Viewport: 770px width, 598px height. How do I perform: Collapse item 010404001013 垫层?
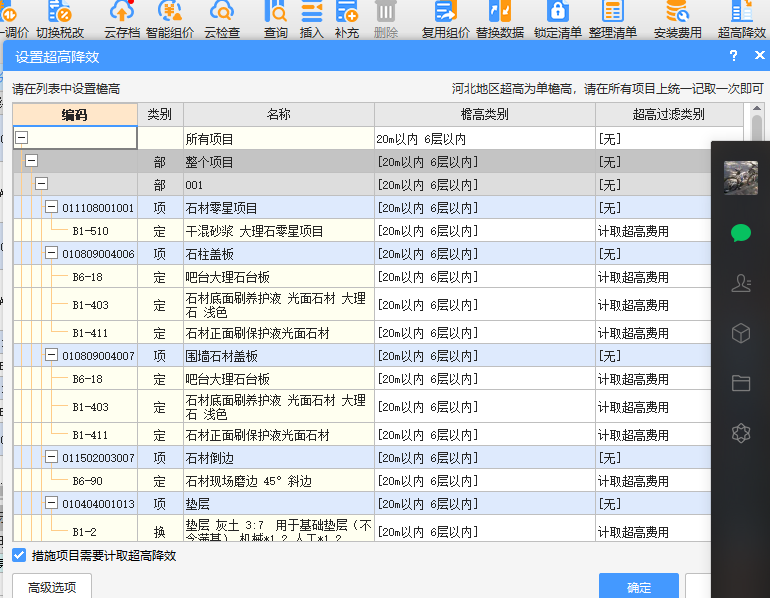point(51,503)
